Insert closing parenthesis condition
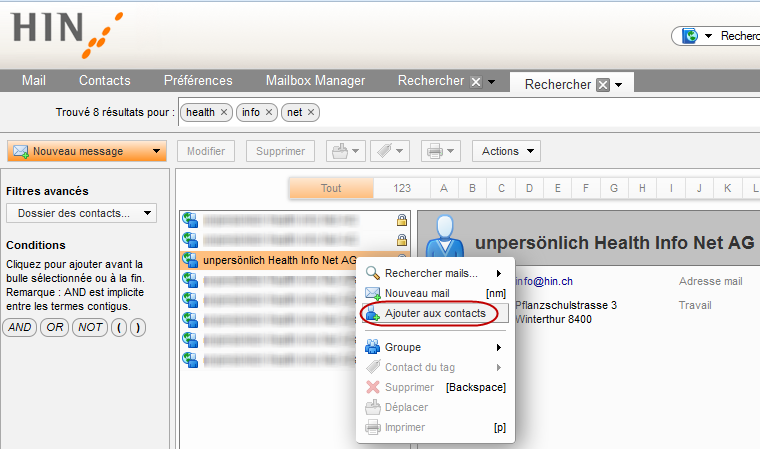This screenshot has width=760, height=449. click(x=138, y=327)
